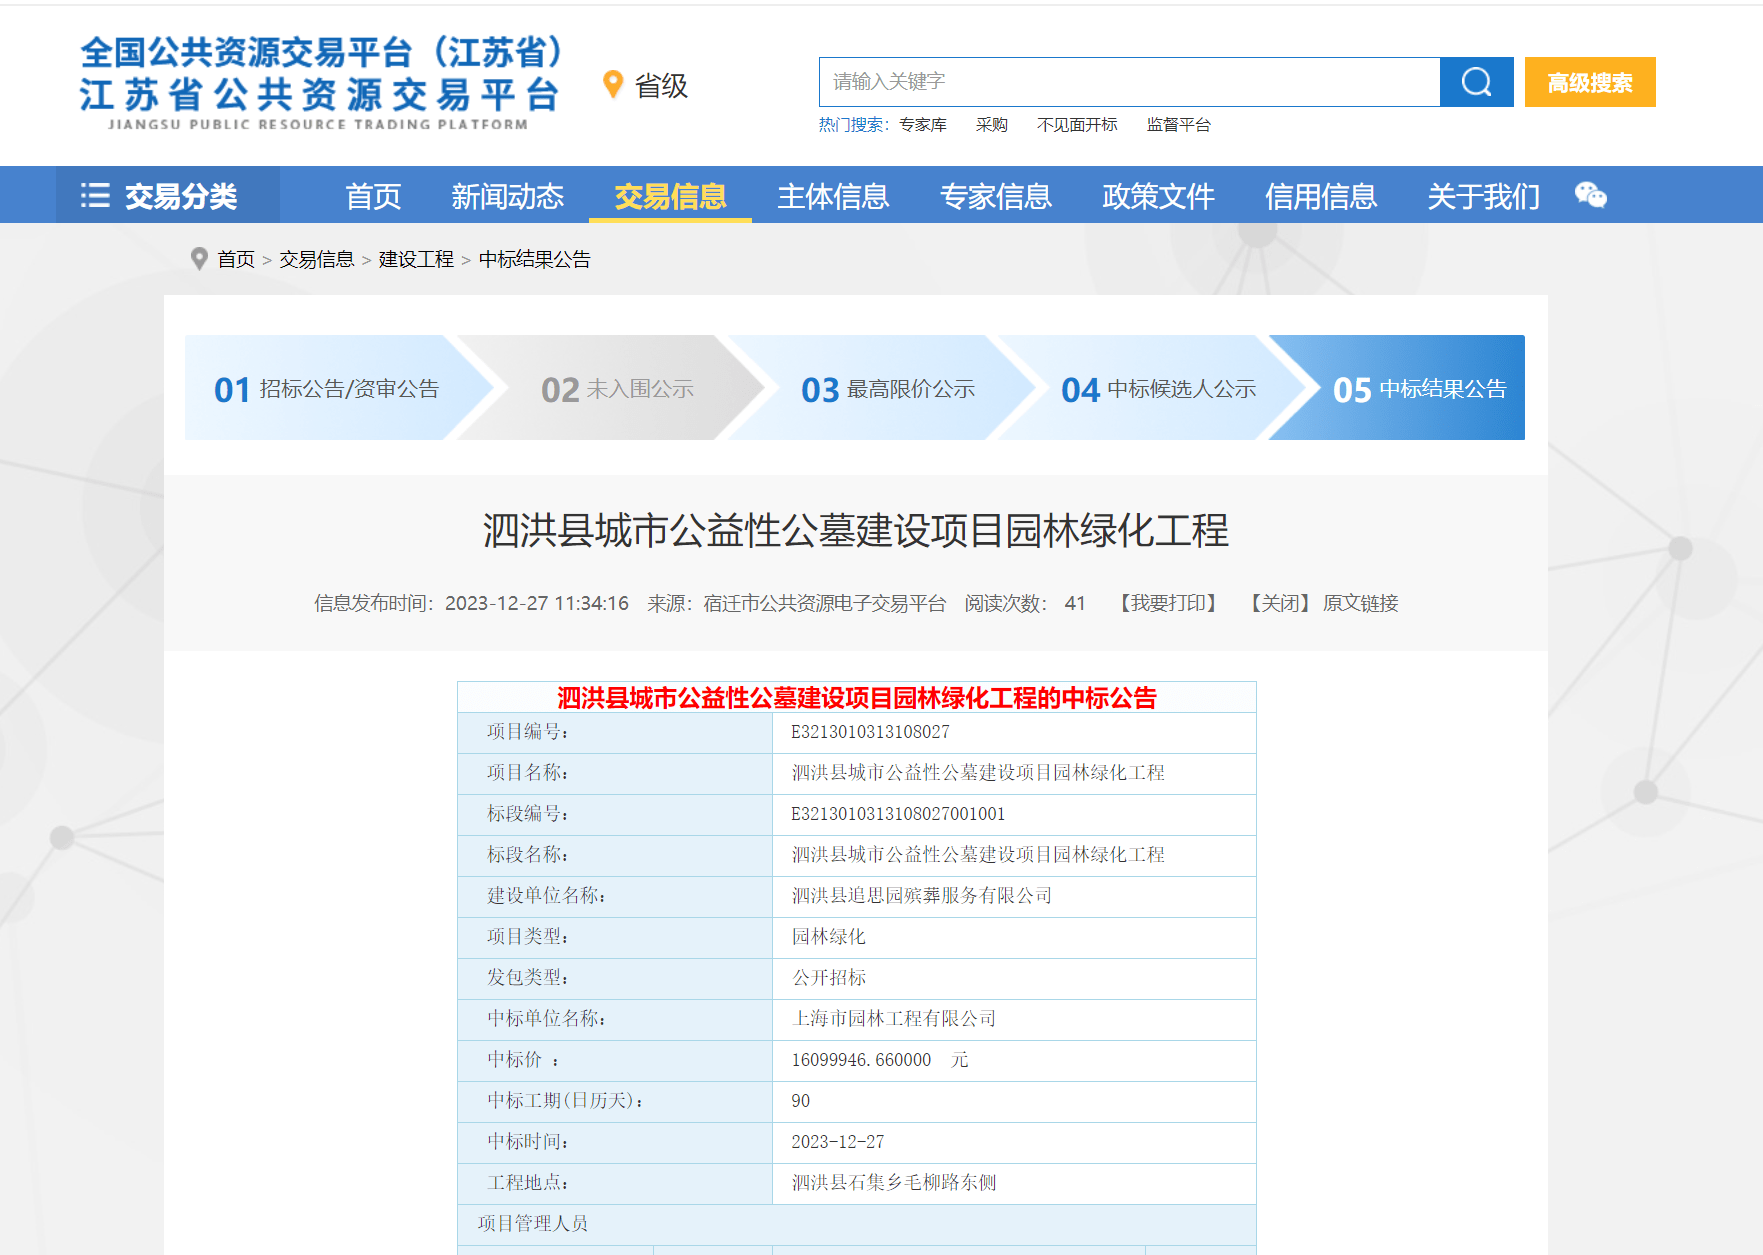Click section number E3213010313108027001001
The height and width of the screenshot is (1255, 1763).
coord(898,814)
